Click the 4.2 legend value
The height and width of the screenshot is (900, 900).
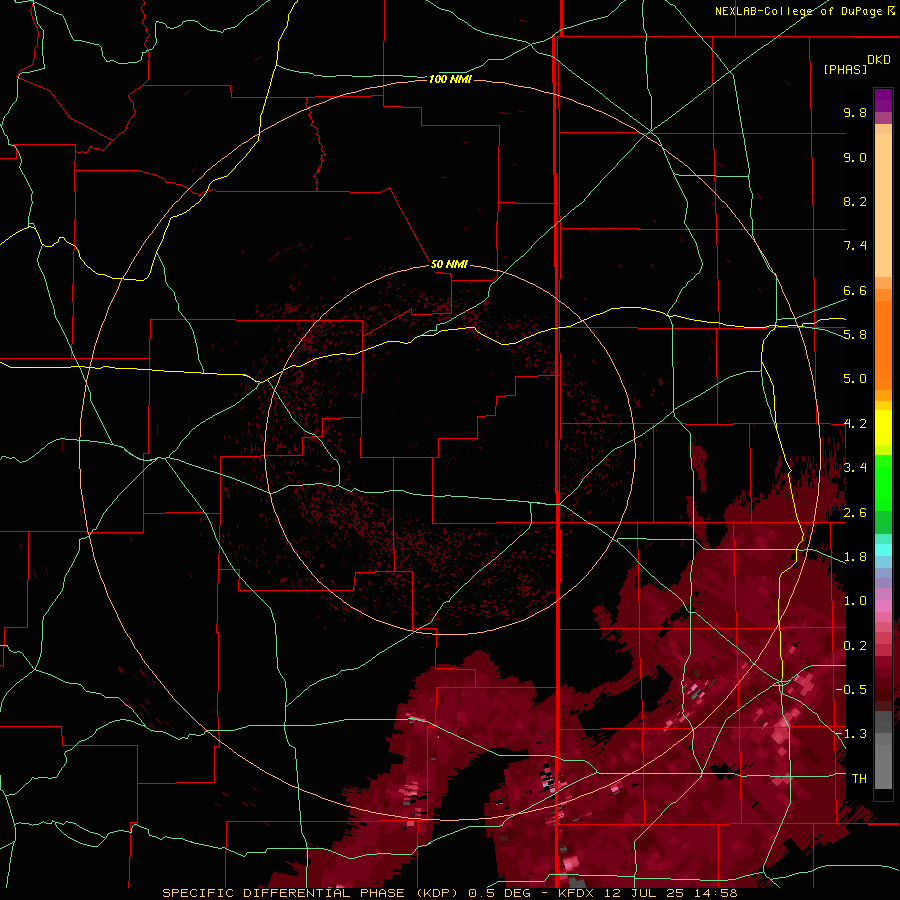click(855, 424)
